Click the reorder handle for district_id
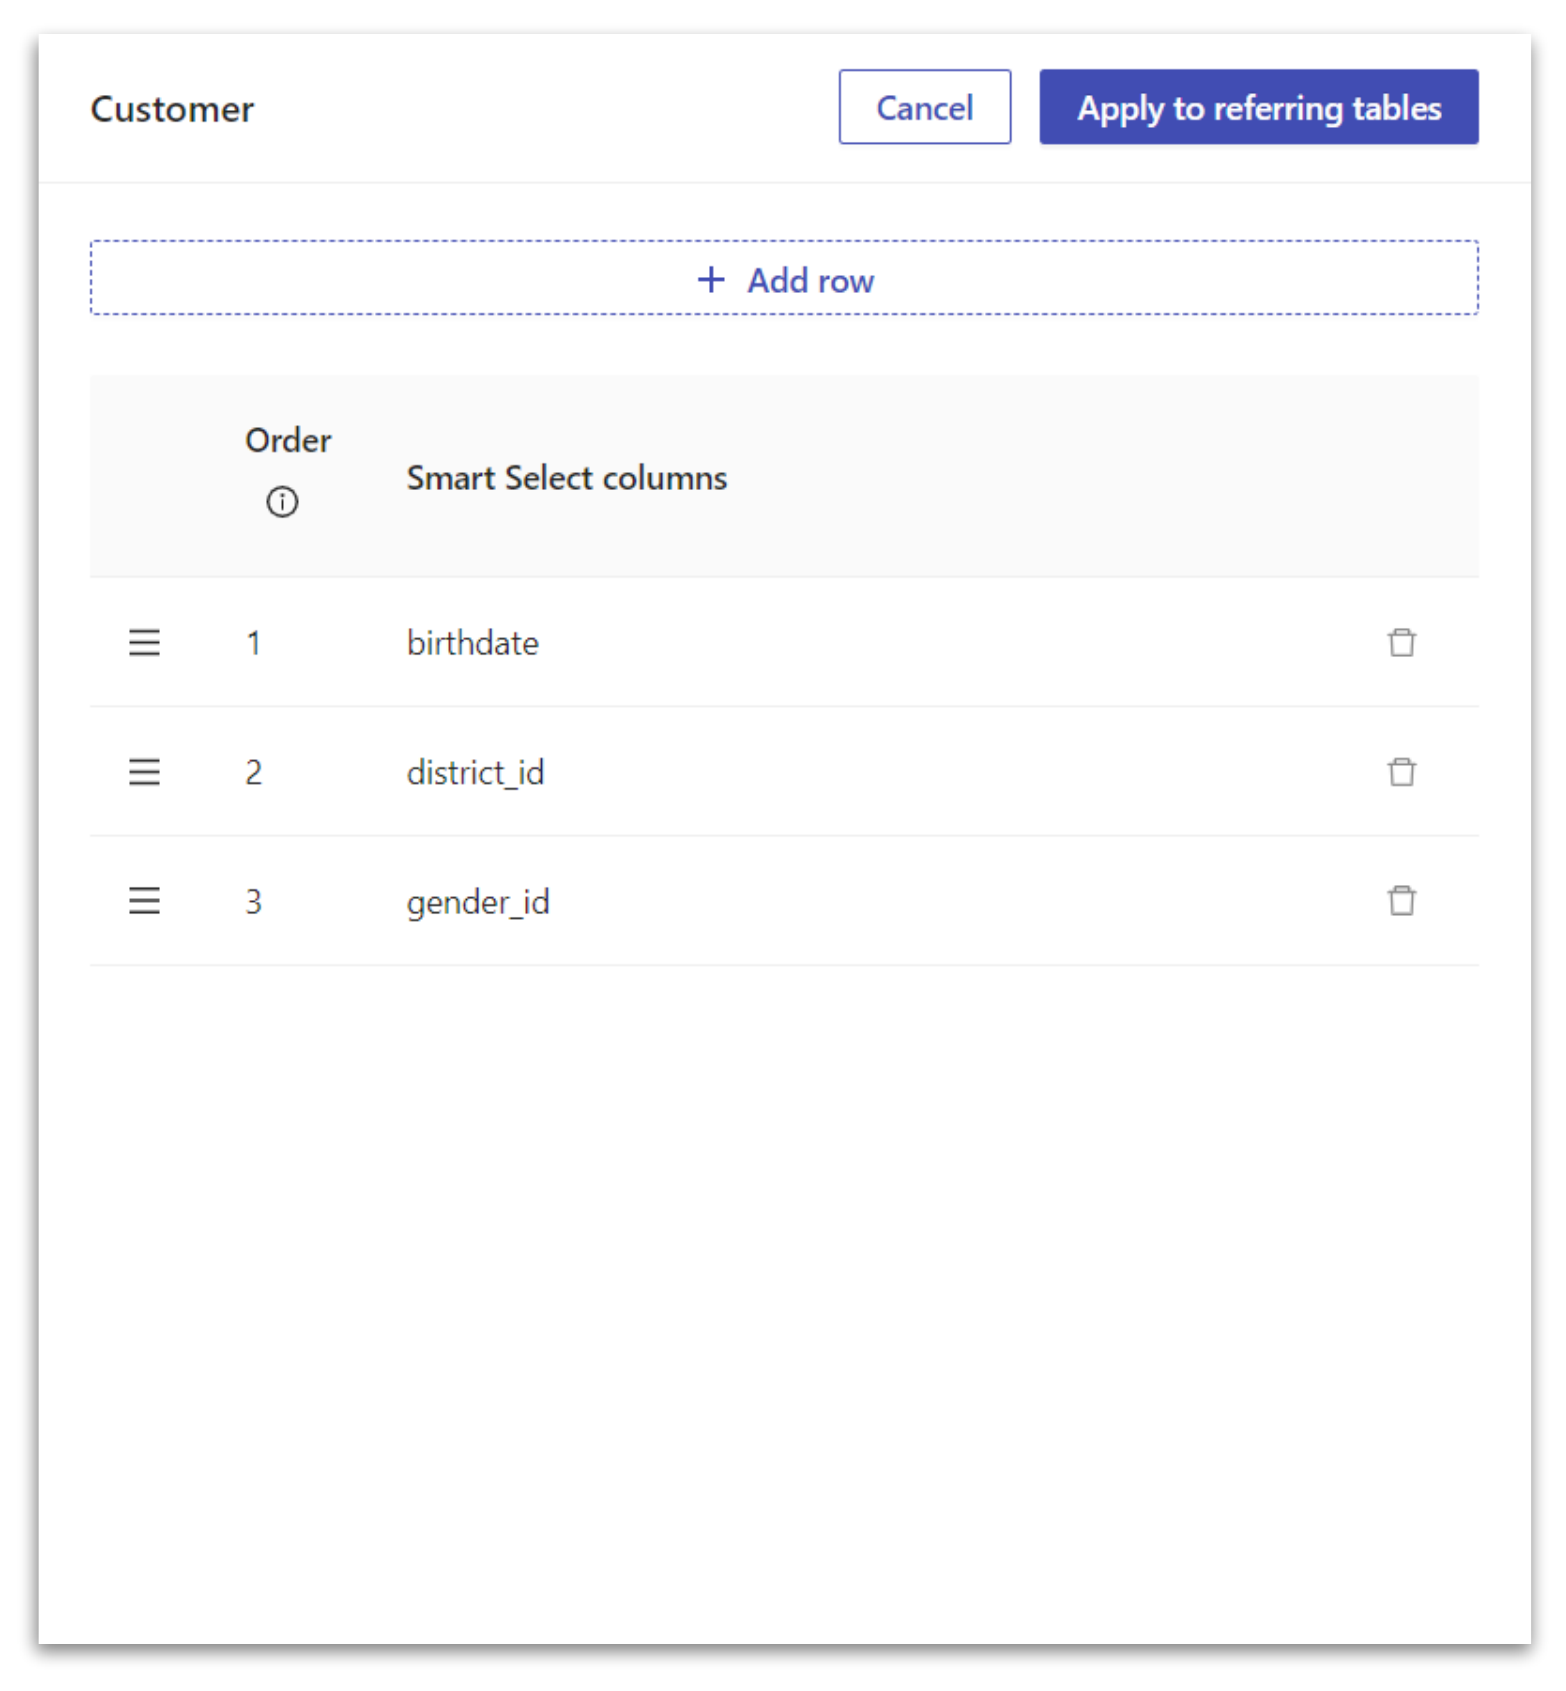Viewport: 1566px width, 1691px height. [144, 771]
